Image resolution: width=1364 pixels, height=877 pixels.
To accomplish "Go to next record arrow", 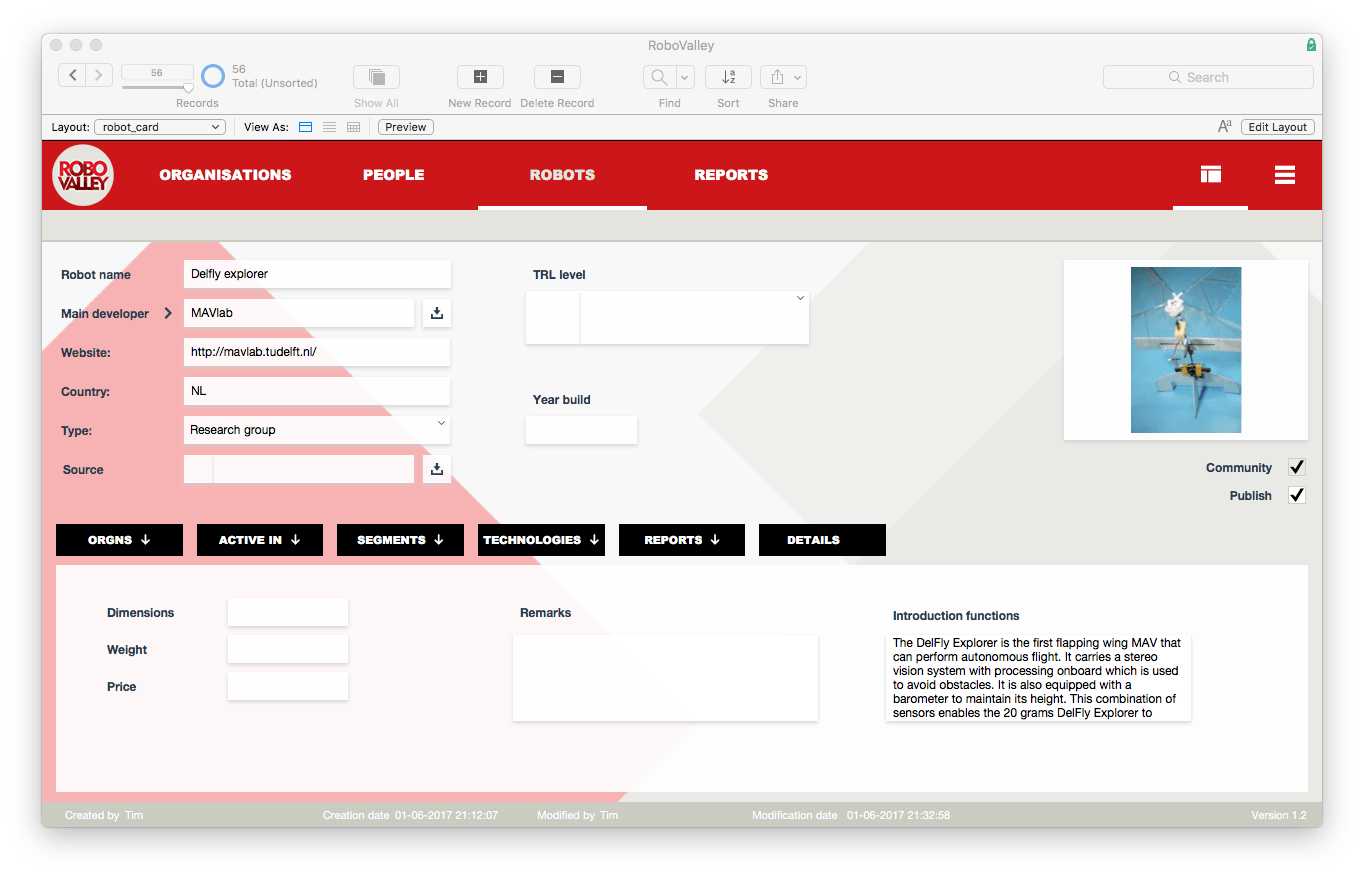I will [99, 75].
